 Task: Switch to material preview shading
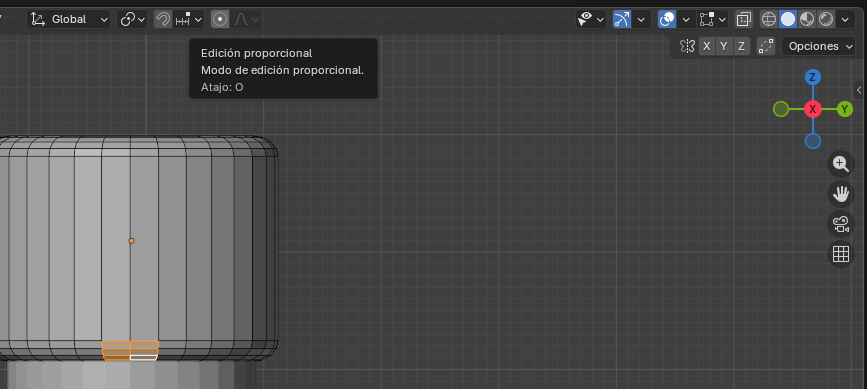tap(807, 19)
